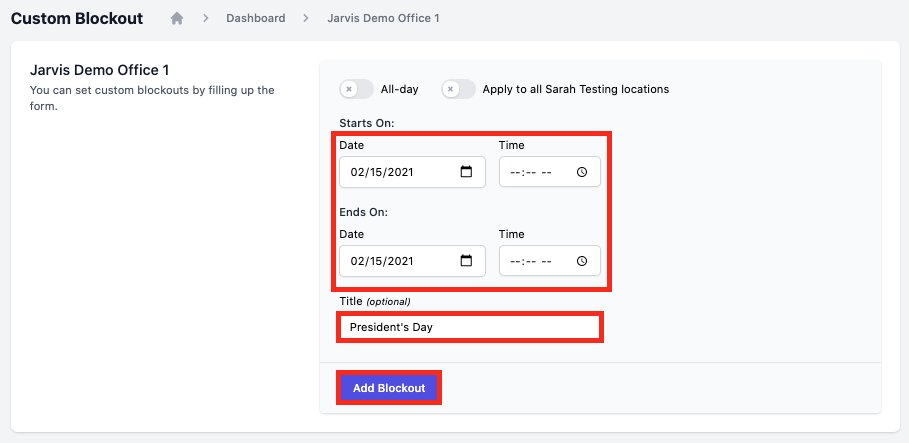Click the home icon in breadcrumb

pos(177,18)
